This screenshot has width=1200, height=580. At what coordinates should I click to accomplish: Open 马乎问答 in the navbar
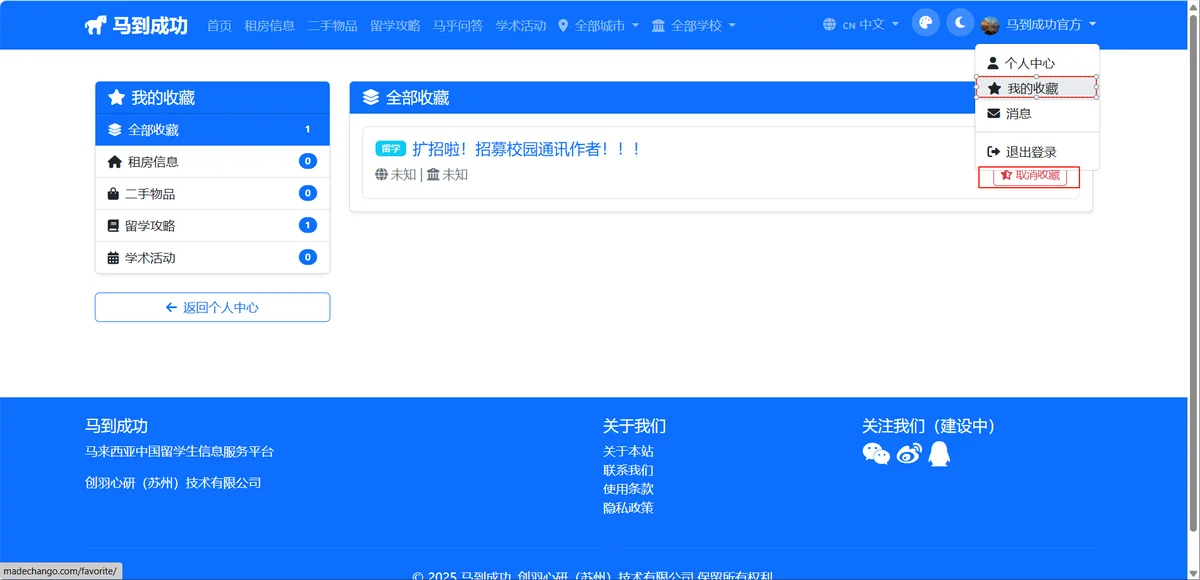[458, 25]
